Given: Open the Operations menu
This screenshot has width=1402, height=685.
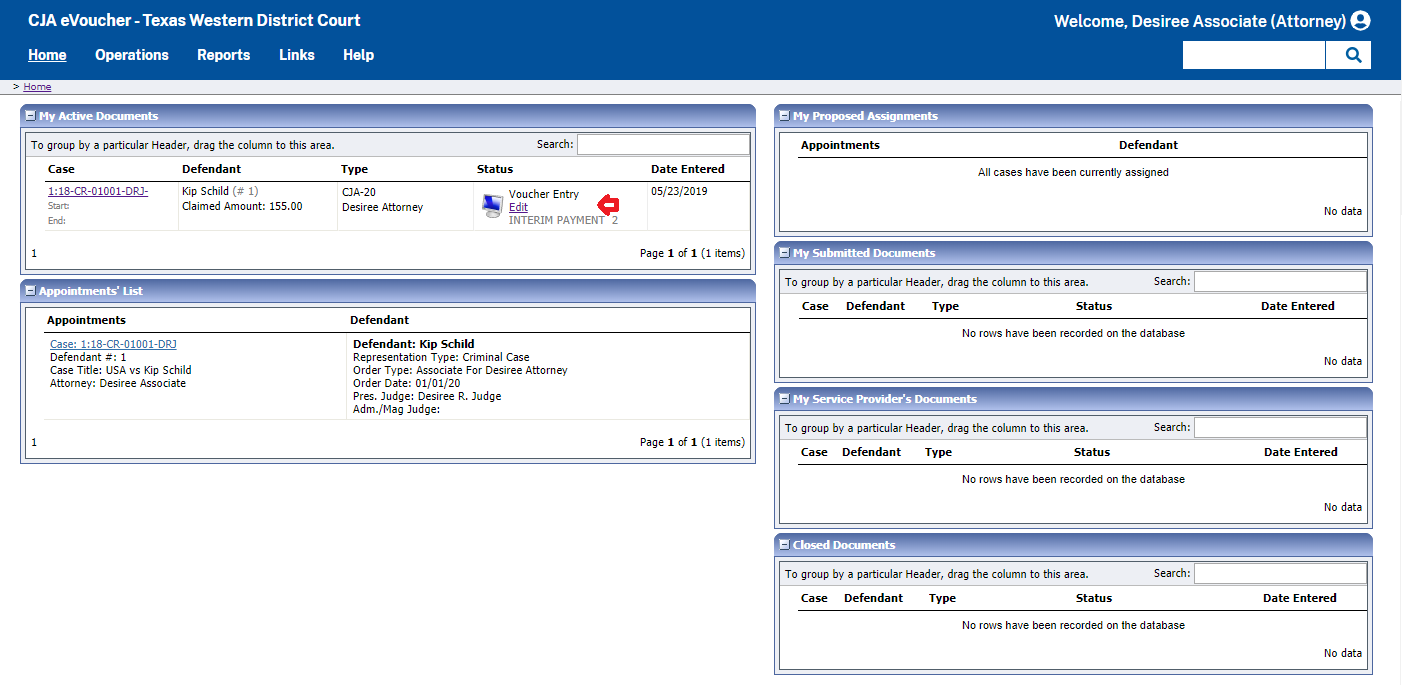Looking at the screenshot, I should pyautogui.click(x=131, y=55).
